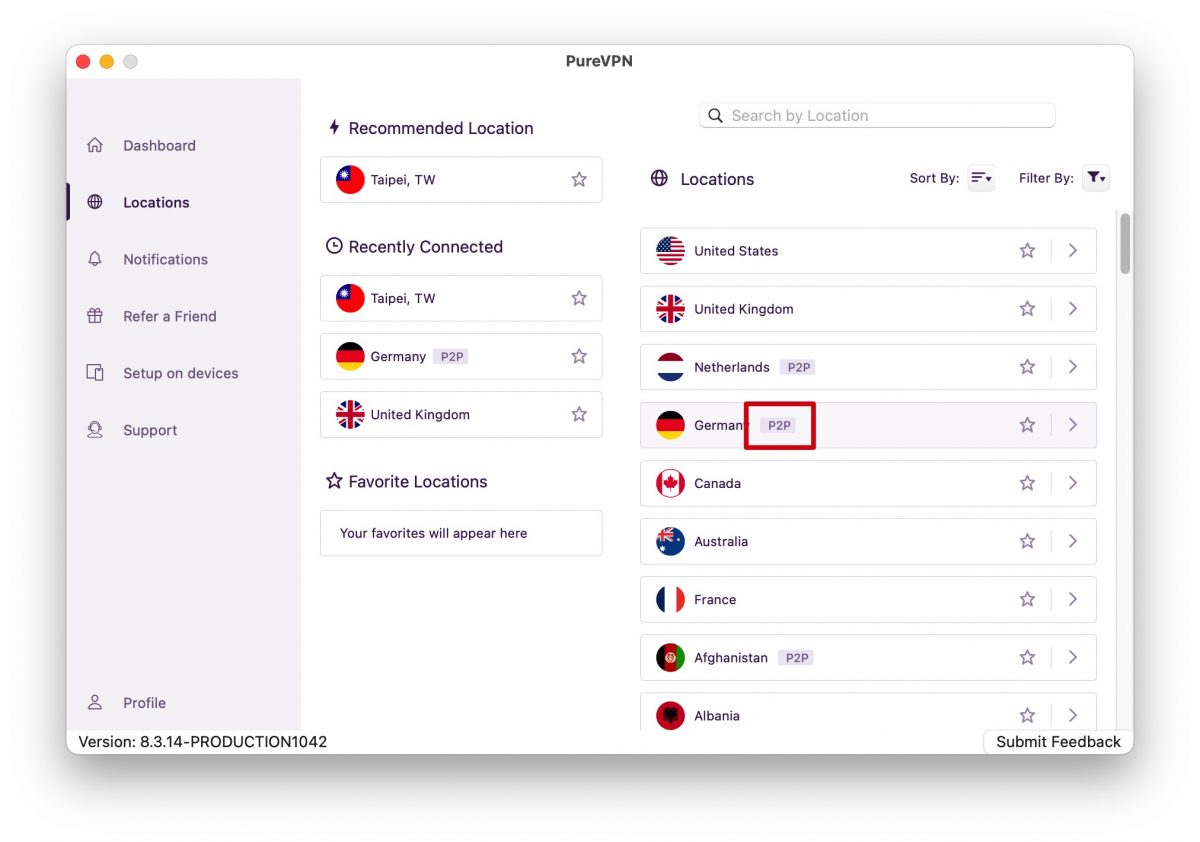Go to Dashboard section
Viewport: 1200px width, 842px height.
point(159,145)
